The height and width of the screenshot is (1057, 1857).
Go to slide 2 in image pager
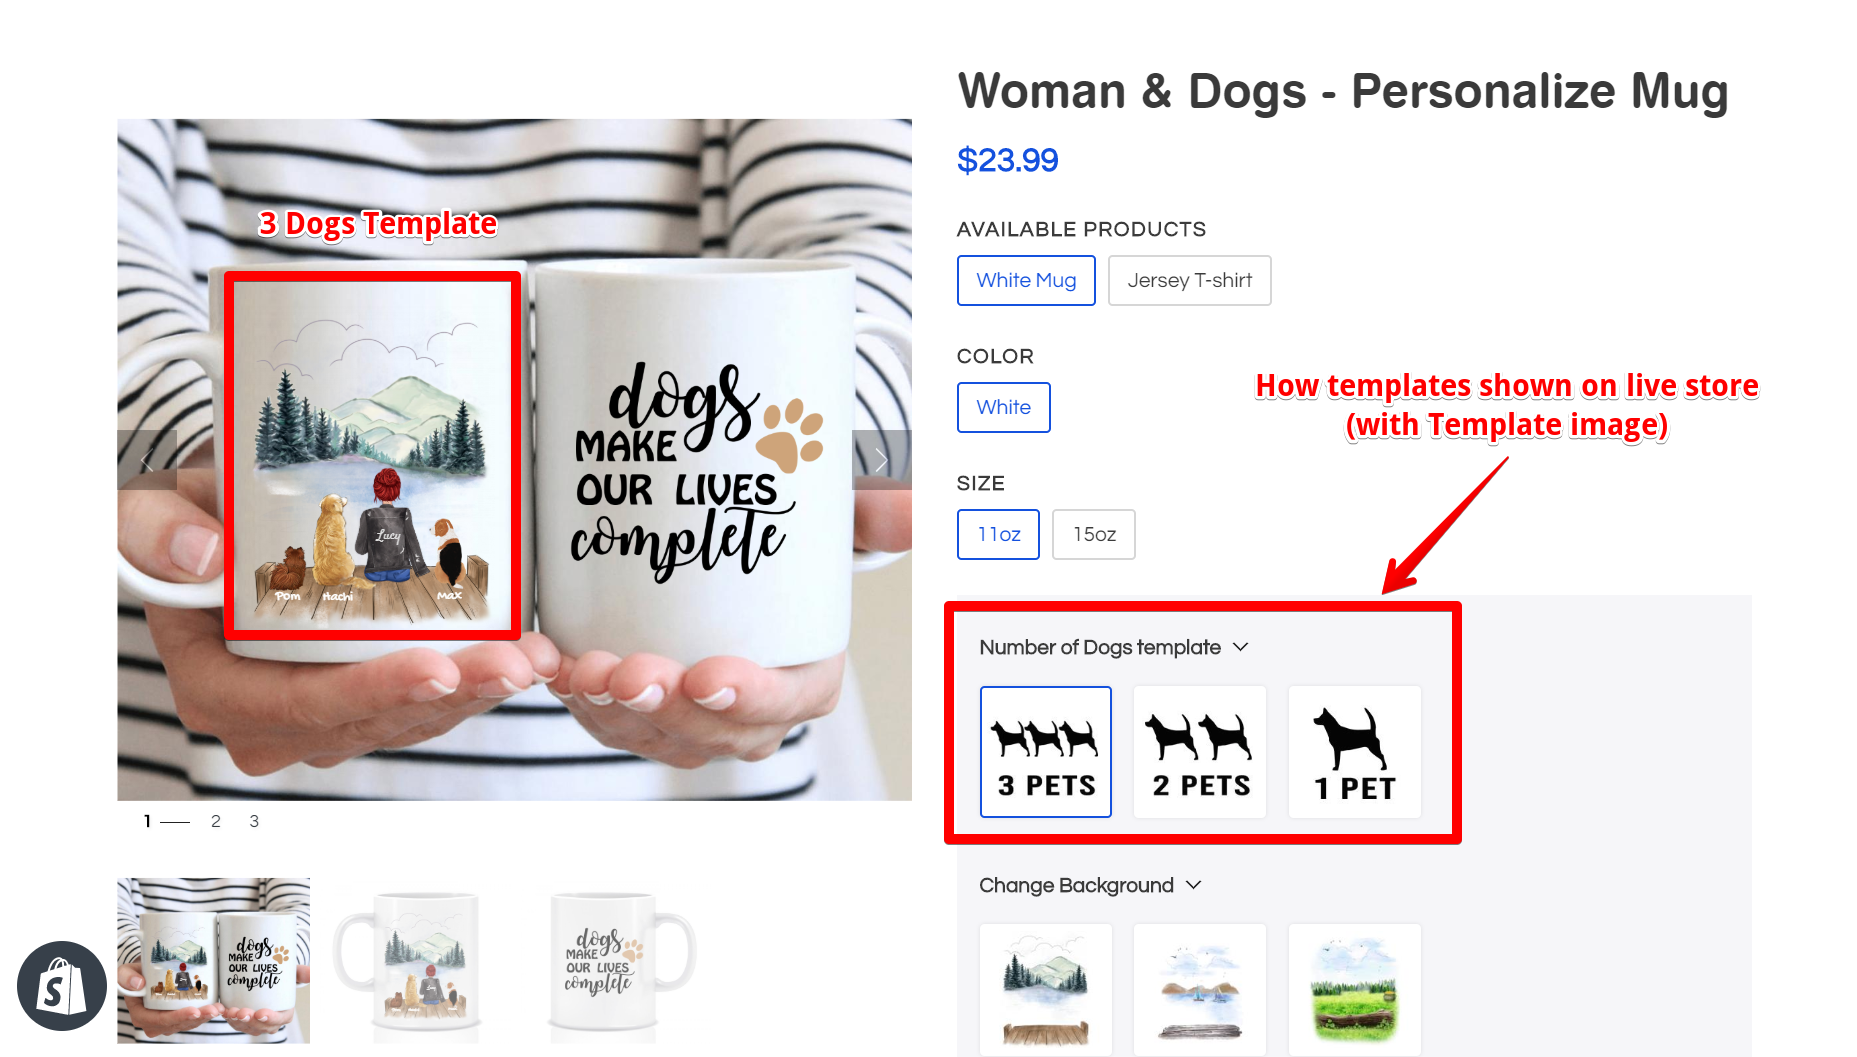[x=216, y=822]
